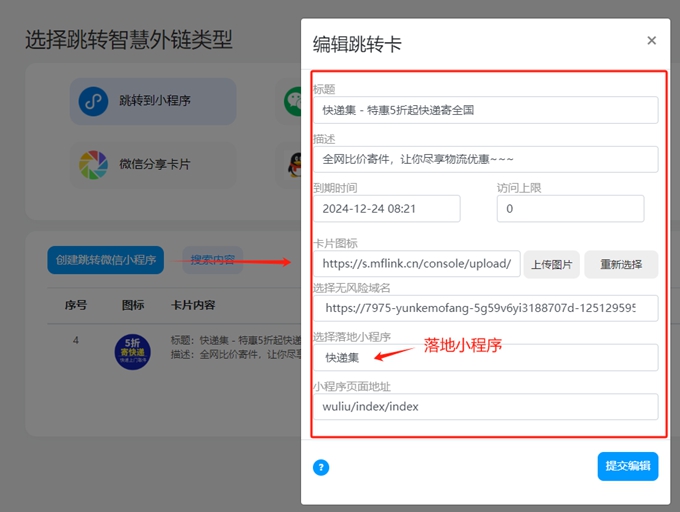Focus the 描述 input field
Screen dimensions: 680x512
(486, 159)
